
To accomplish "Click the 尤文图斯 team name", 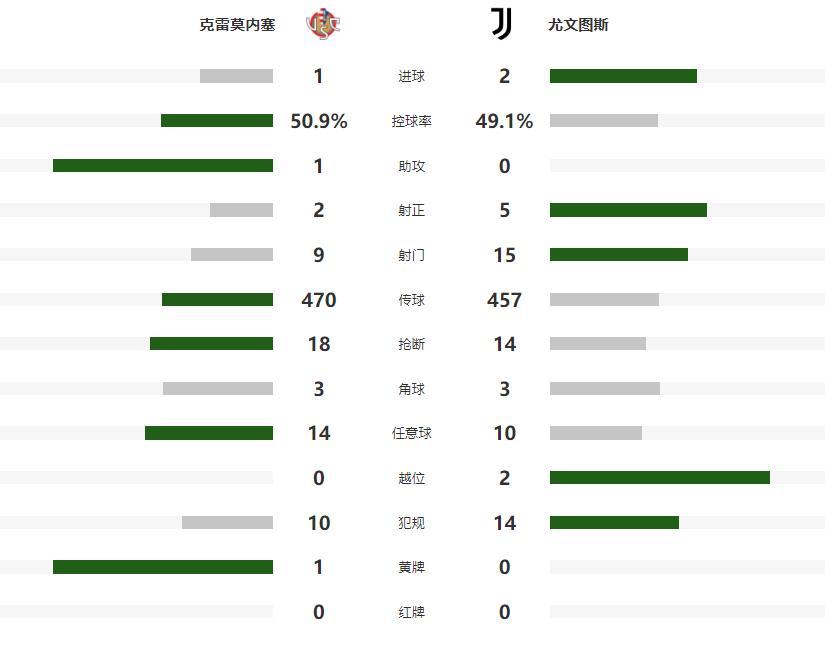I will 578,24.
